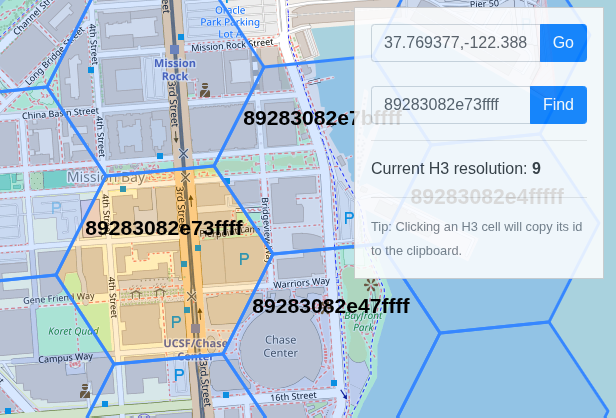Image resolution: width=616 pixels, height=418 pixels.
Task: Copy H3 cell 89283082e47ffff by clicking it
Action: point(330,306)
